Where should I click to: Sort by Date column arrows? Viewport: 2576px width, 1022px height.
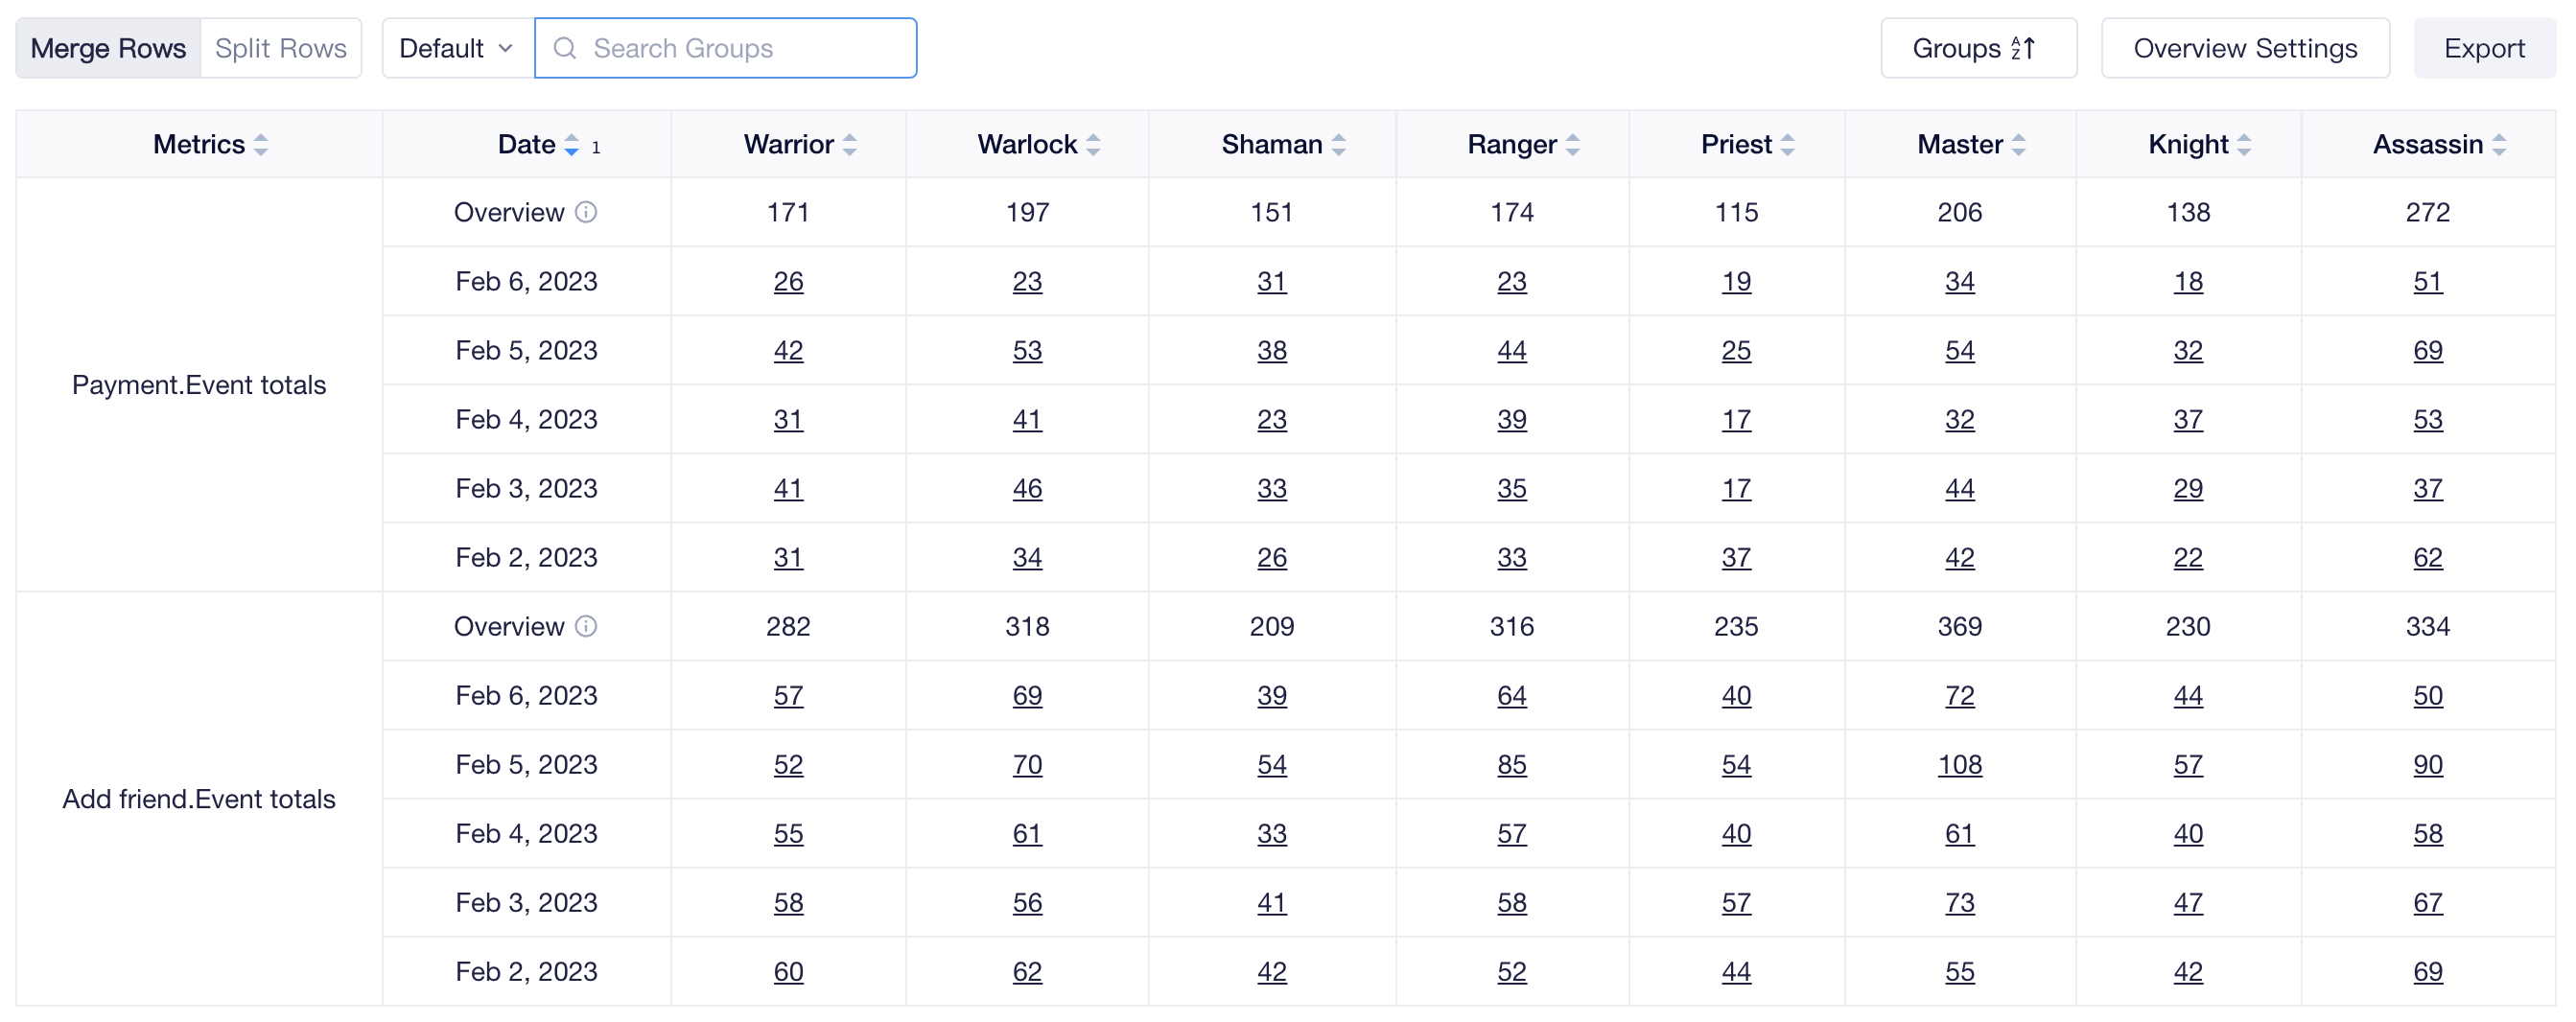click(571, 145)
